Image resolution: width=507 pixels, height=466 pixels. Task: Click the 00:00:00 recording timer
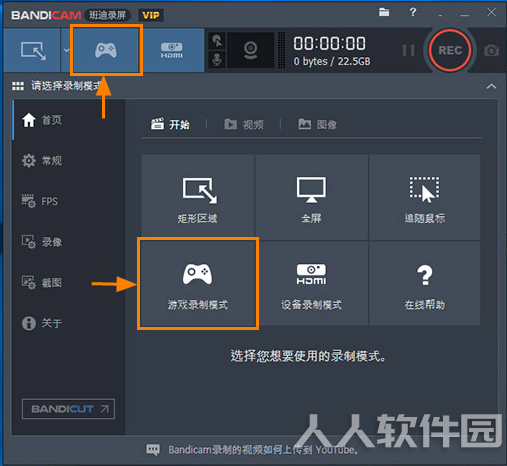click(329, 43)
